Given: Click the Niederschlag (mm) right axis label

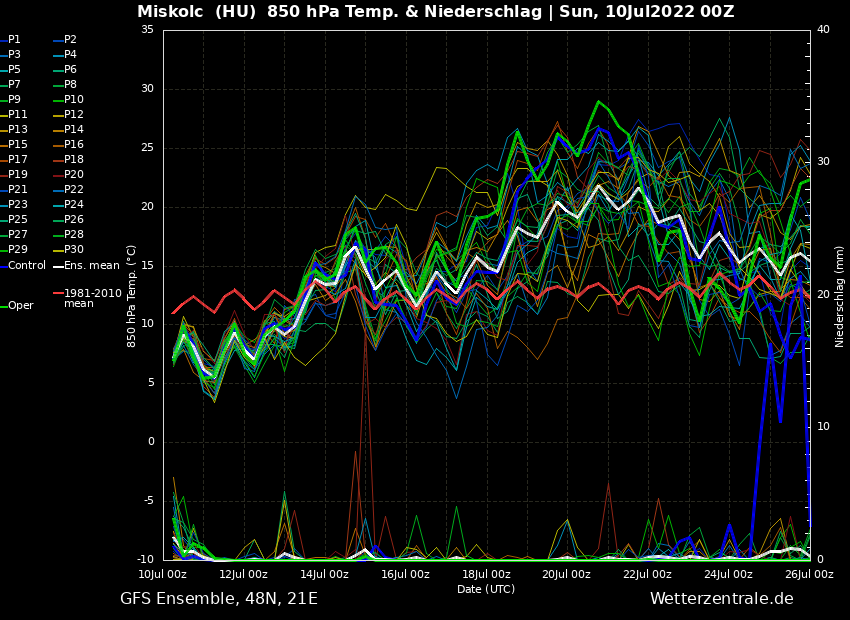Looking at the screenshot, I should (840, 296).
